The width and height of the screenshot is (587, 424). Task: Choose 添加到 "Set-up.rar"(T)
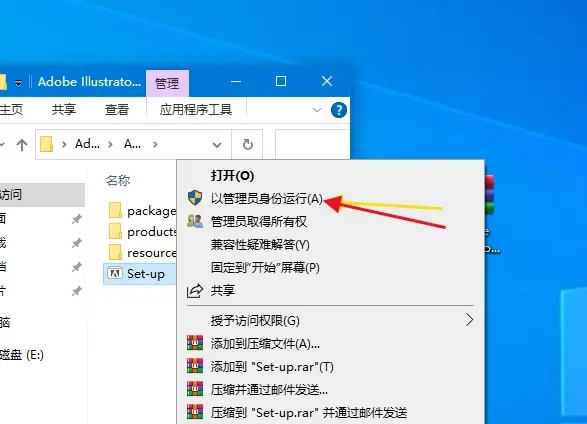pos(272,367)
